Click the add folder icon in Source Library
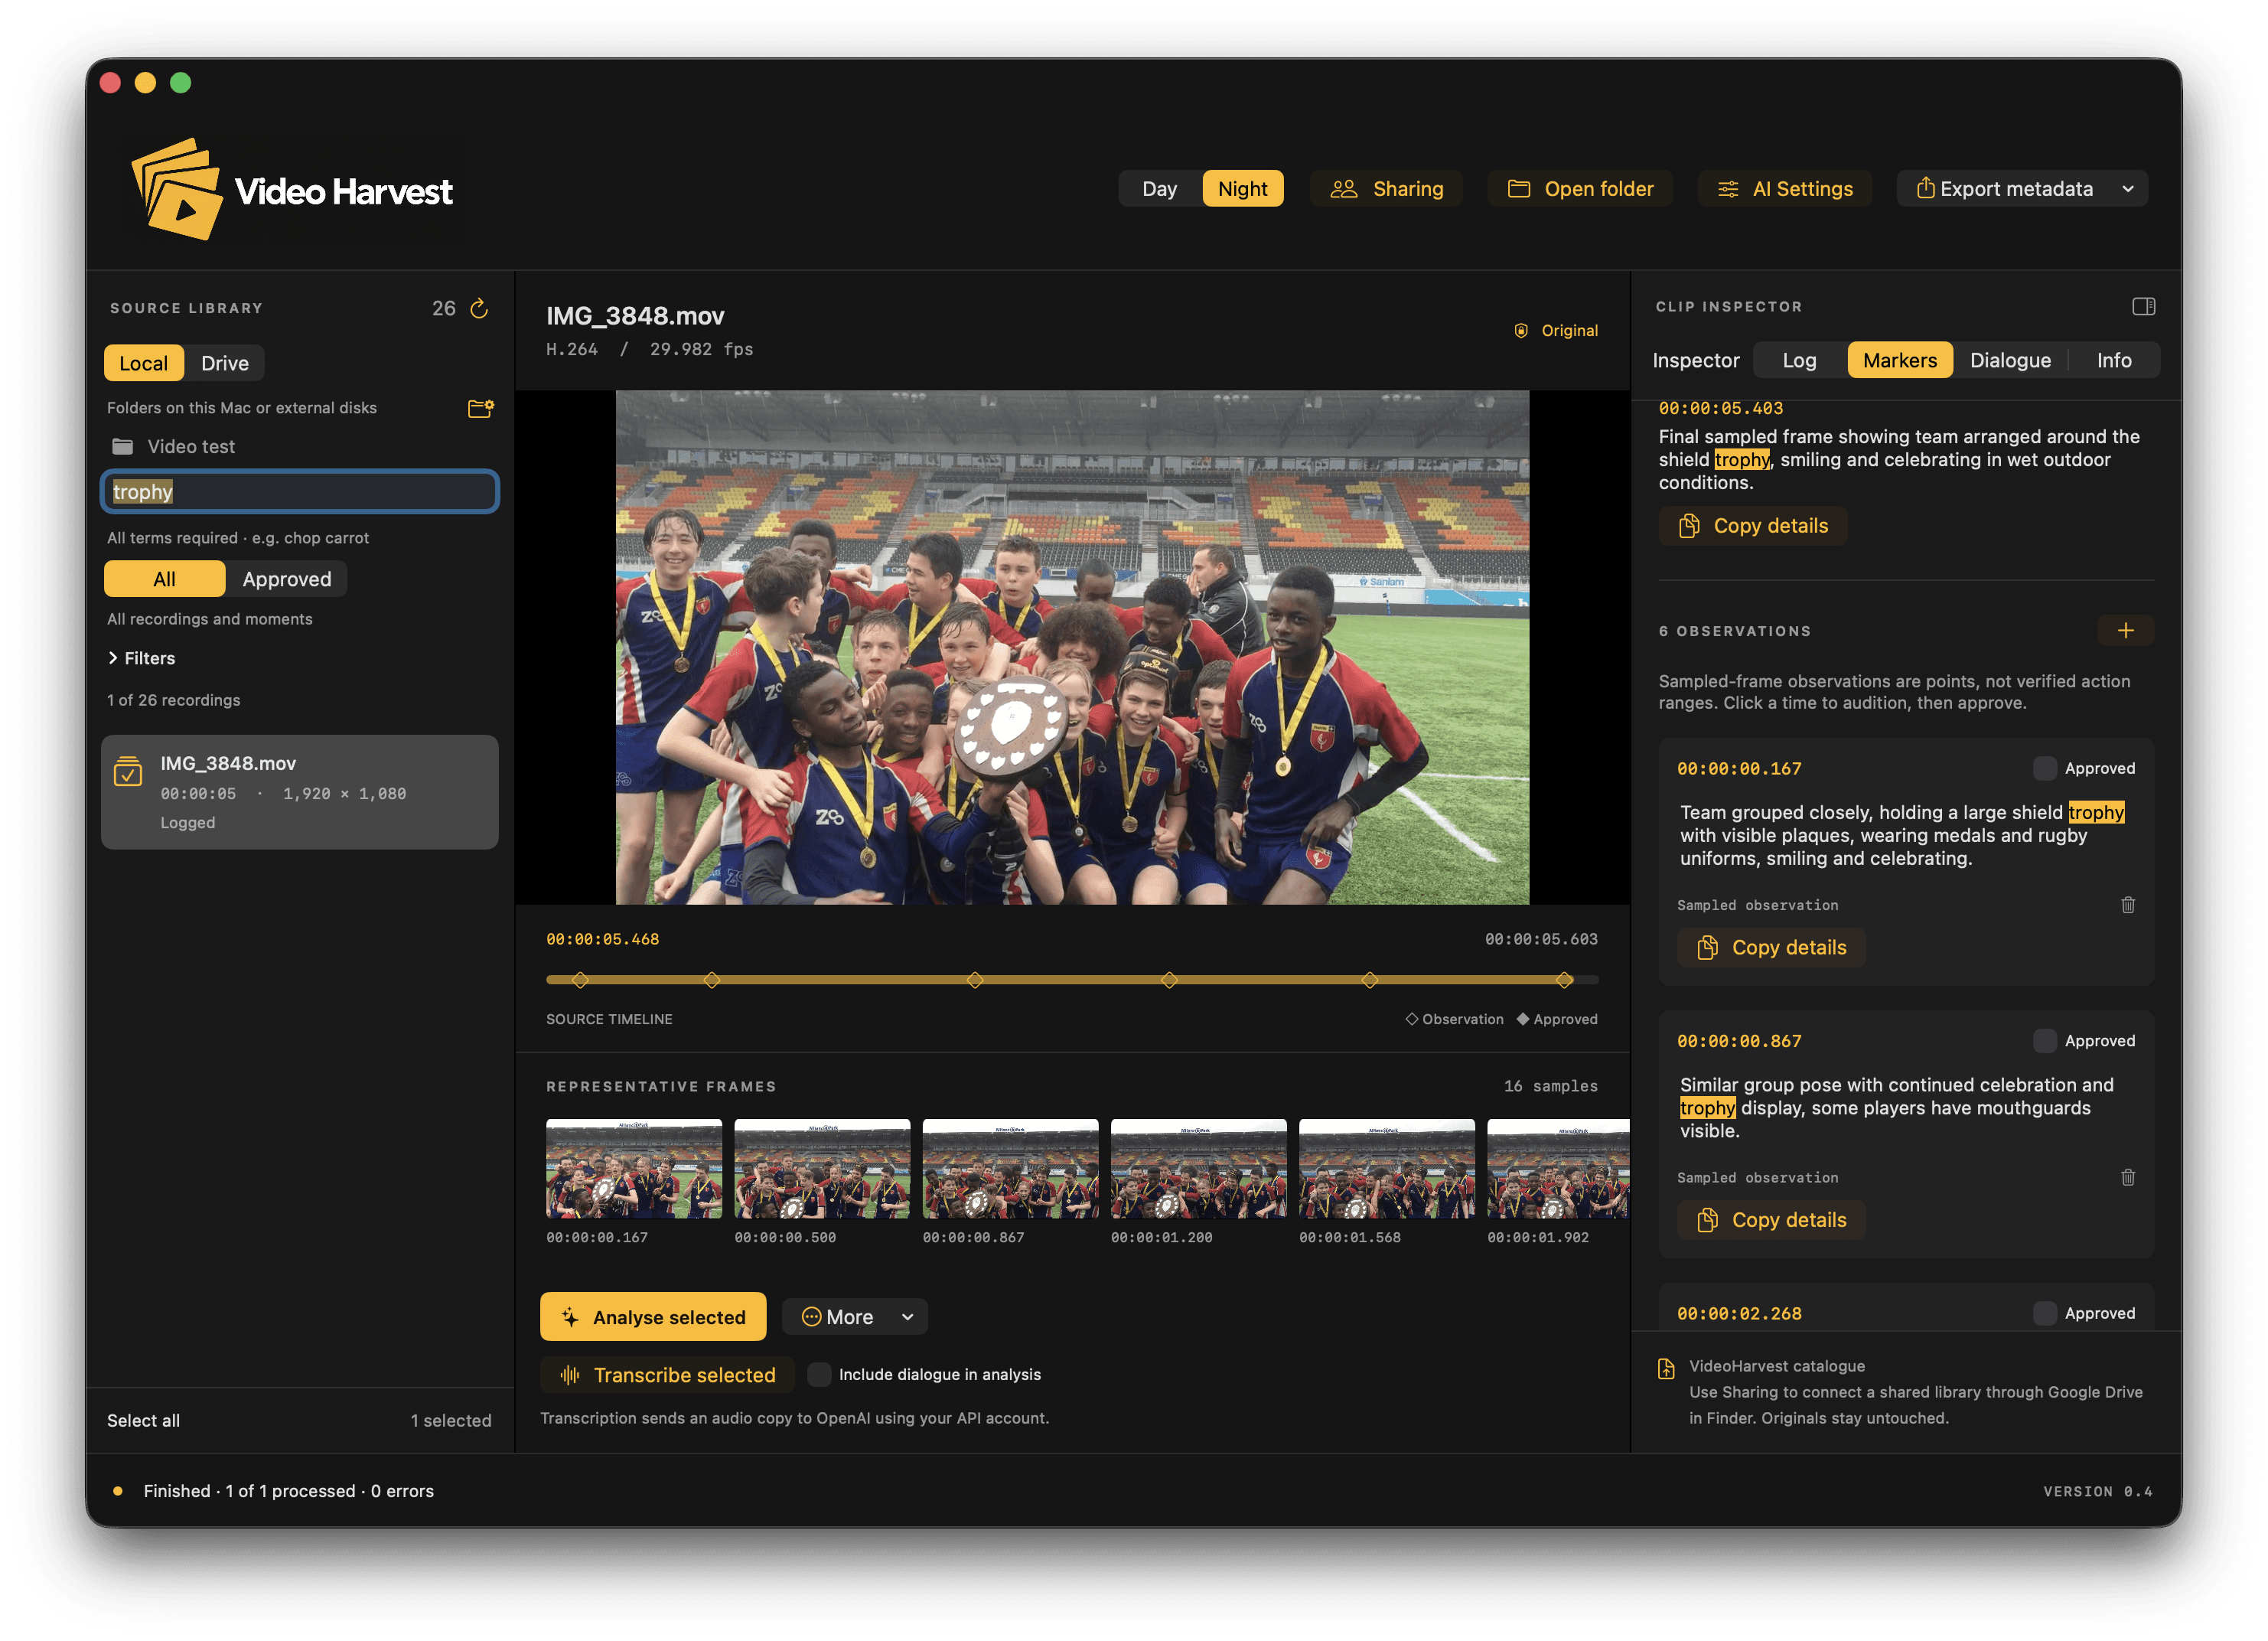The height and width of the screenshot is (1641, 2268). click(x=481, y=408)
